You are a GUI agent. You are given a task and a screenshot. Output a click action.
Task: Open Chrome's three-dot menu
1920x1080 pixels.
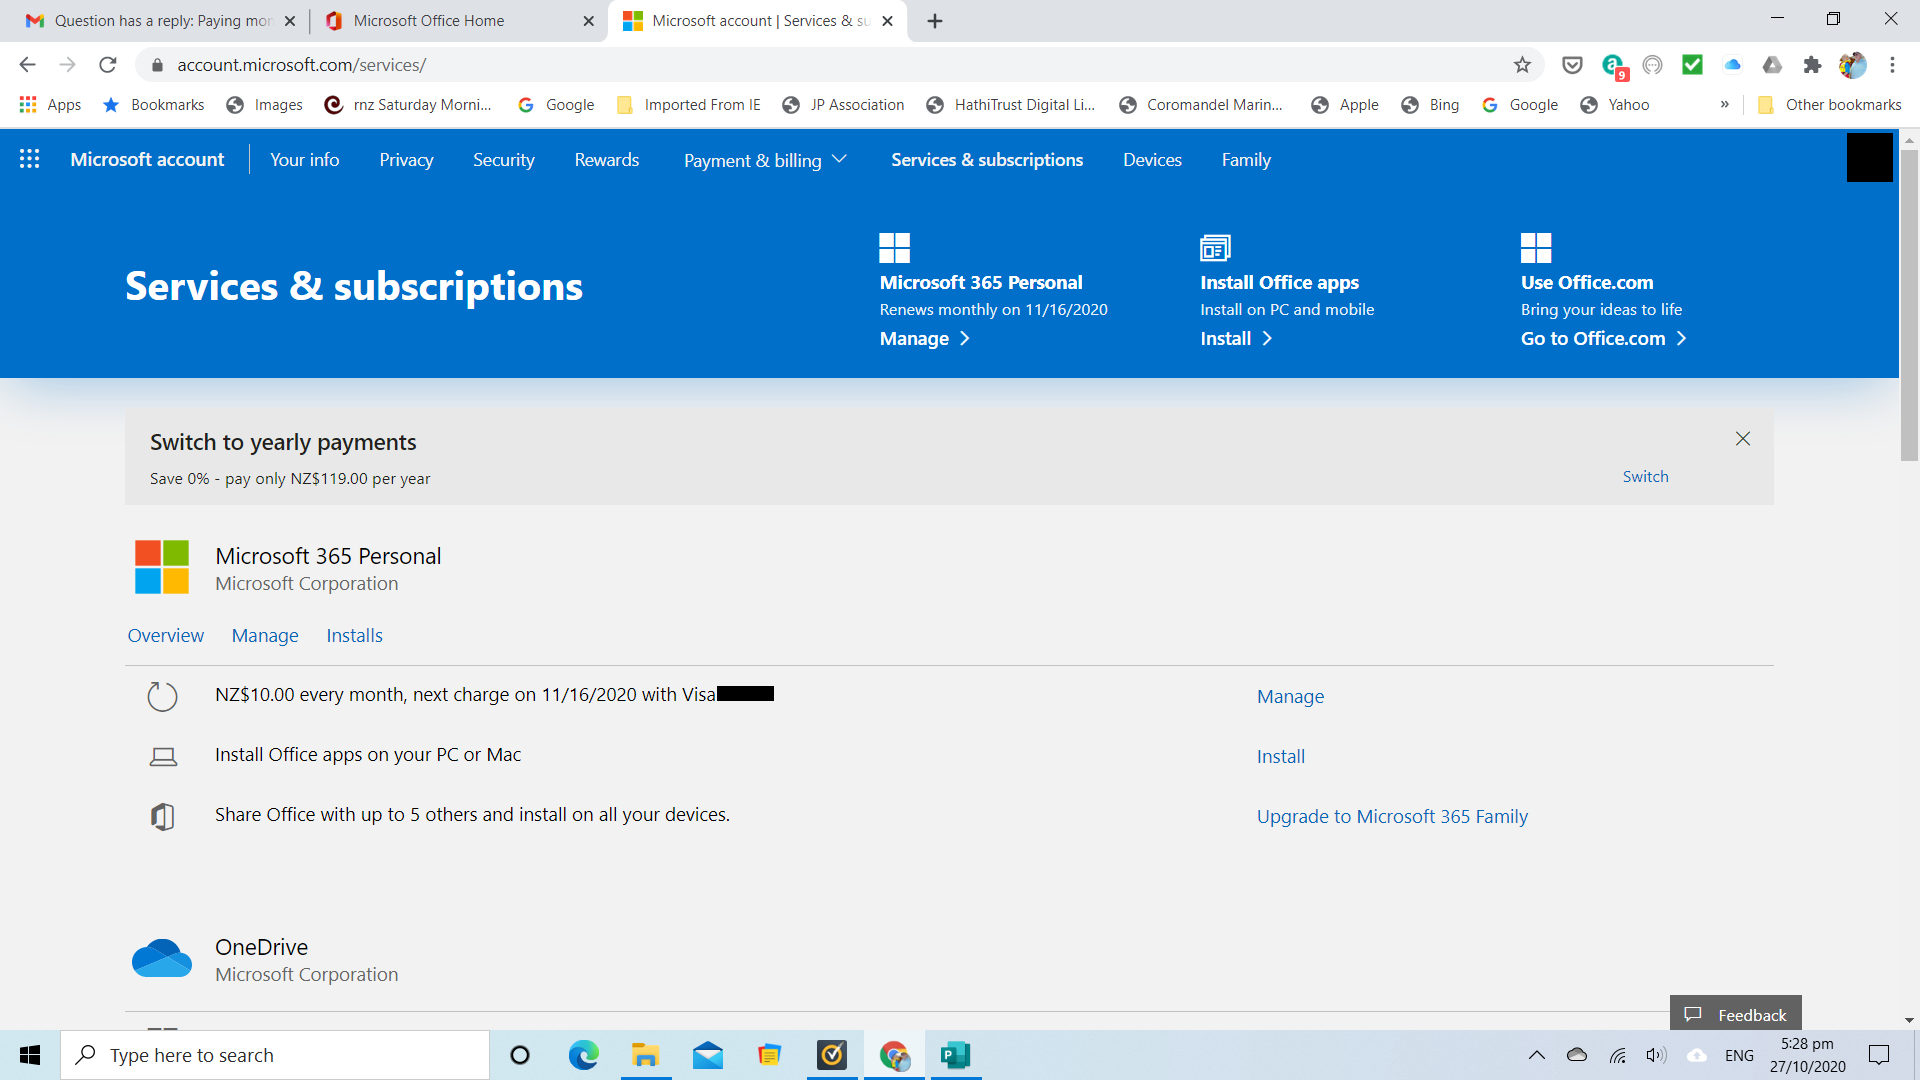click(1892, 64)
